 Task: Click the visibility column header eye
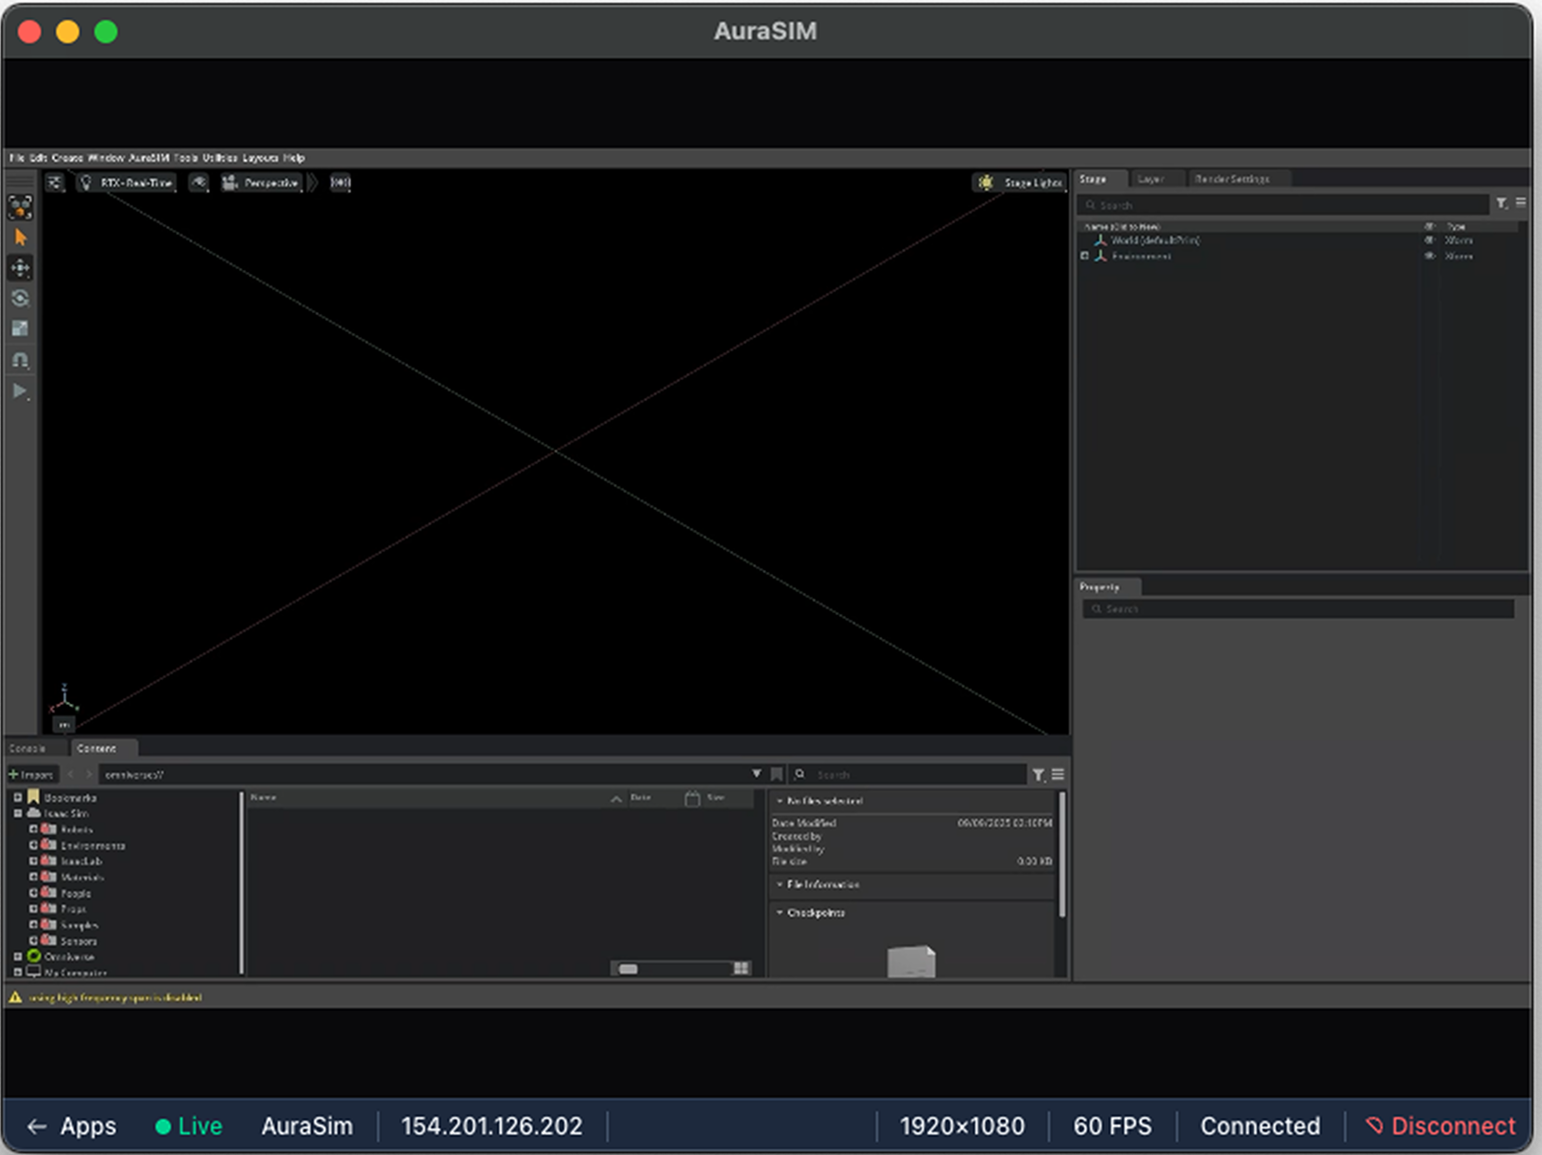tap(1430, 227)
